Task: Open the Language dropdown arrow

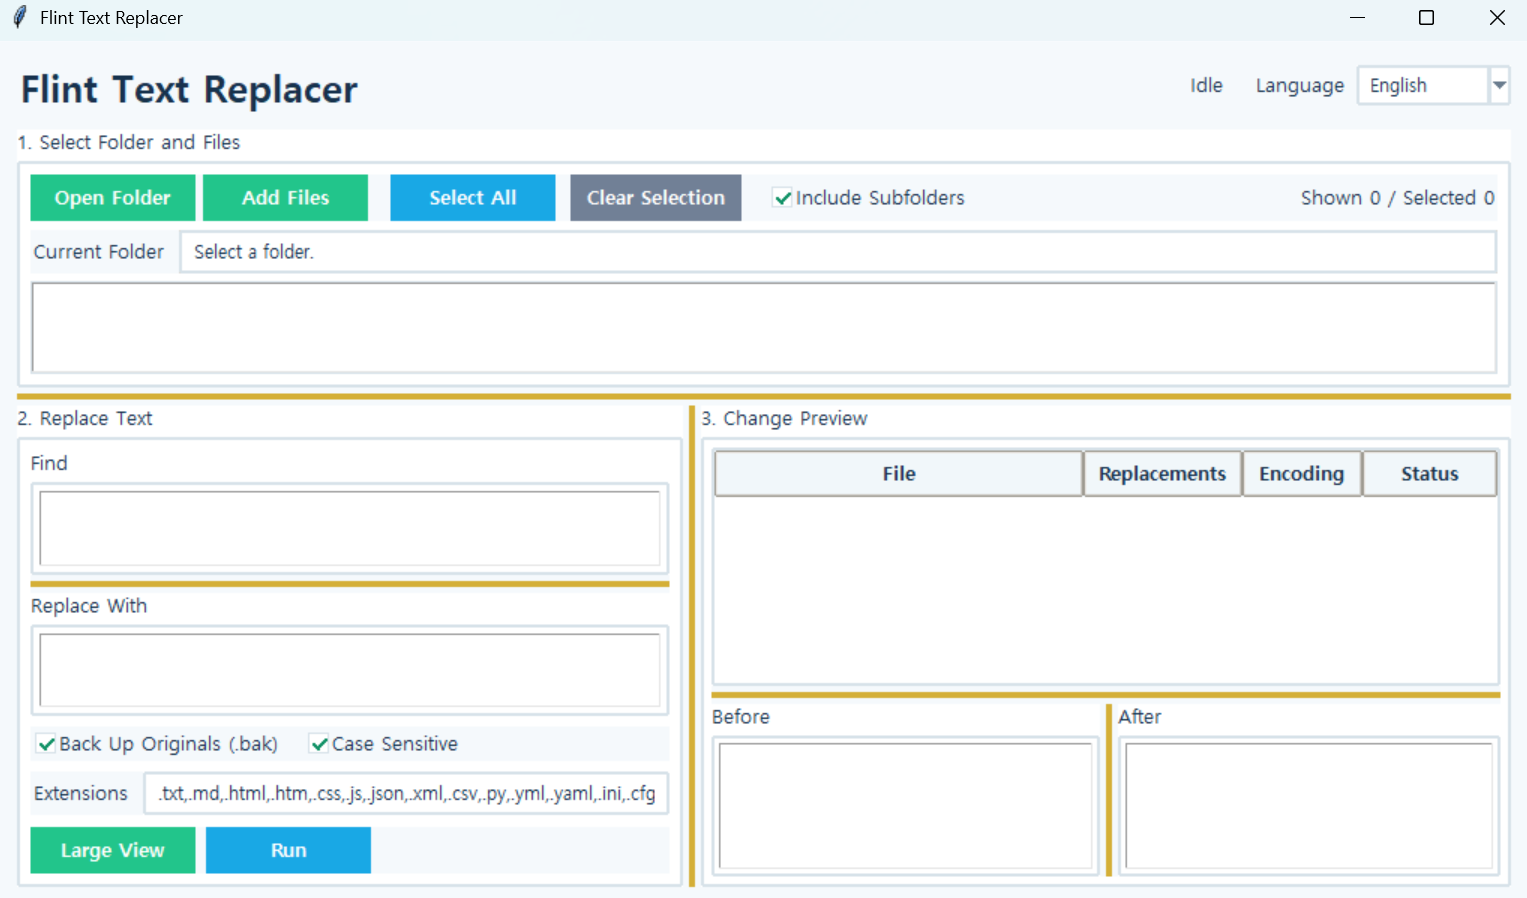Action: tap(1499, 86)
